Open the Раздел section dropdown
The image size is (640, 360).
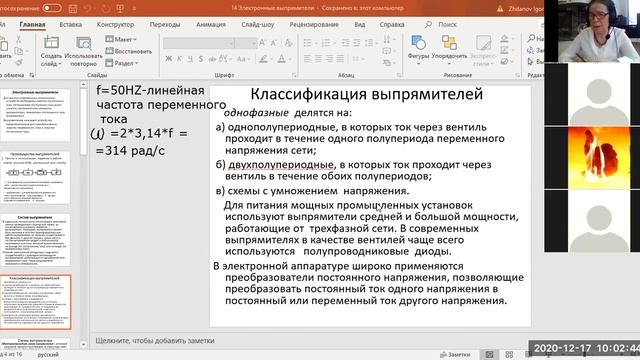(122, 63)
